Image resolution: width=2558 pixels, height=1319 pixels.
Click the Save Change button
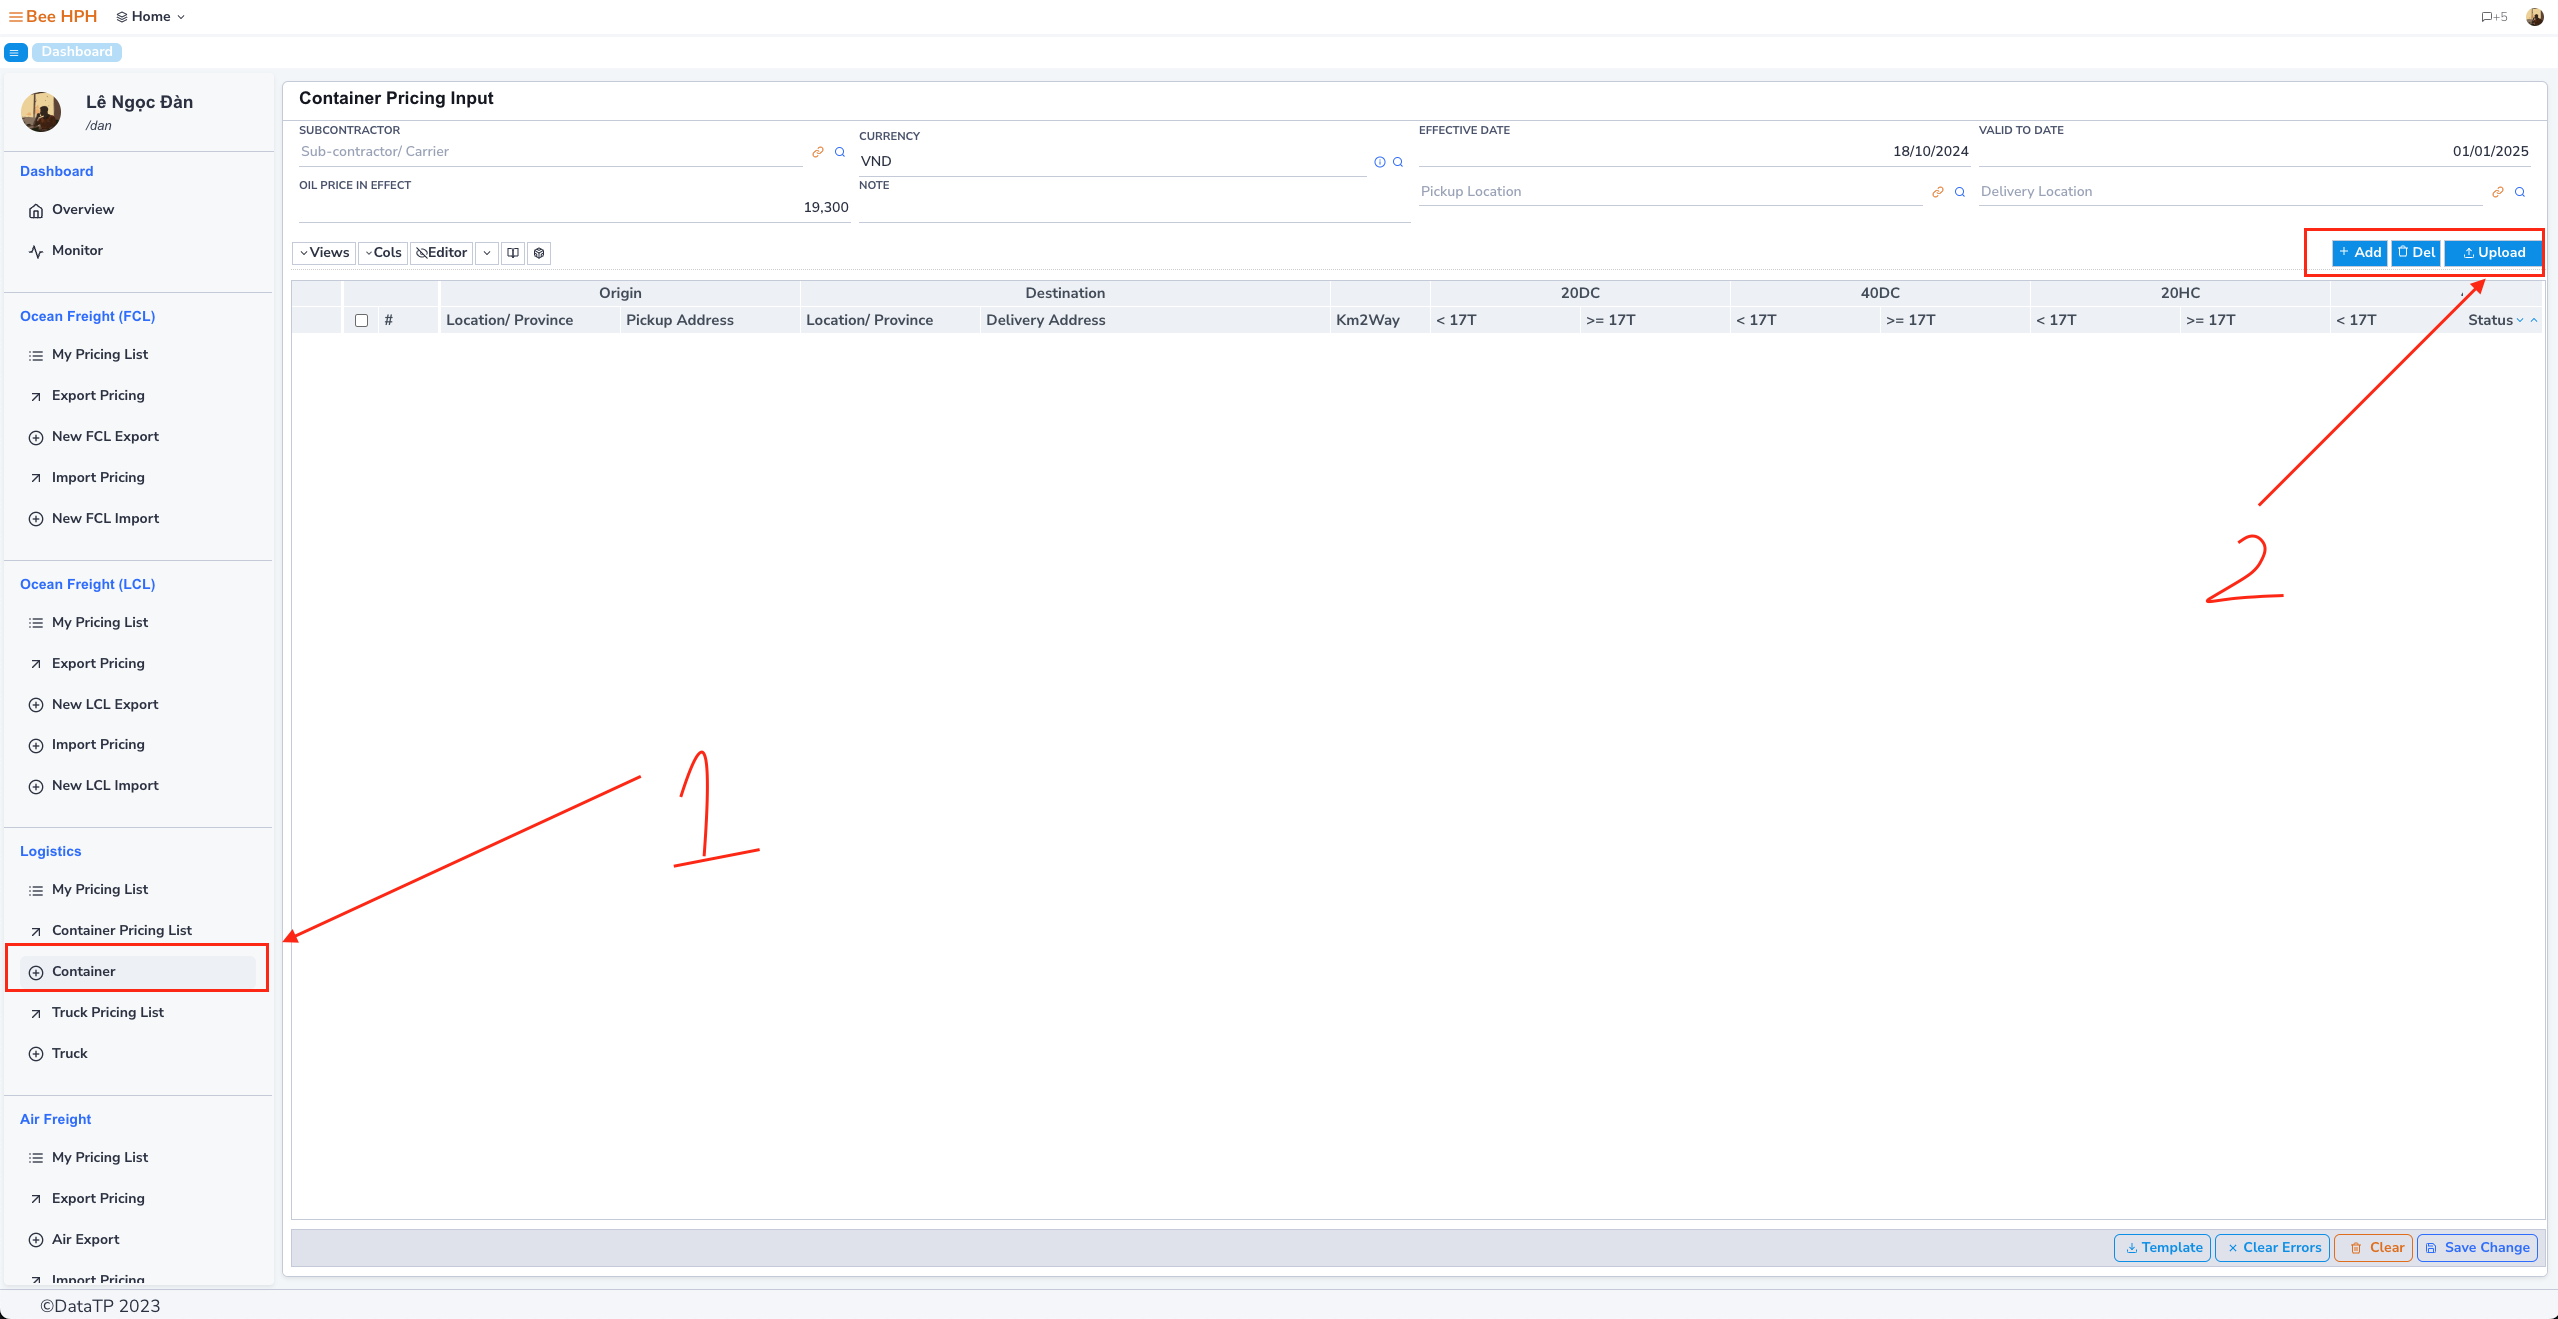2477,1247
